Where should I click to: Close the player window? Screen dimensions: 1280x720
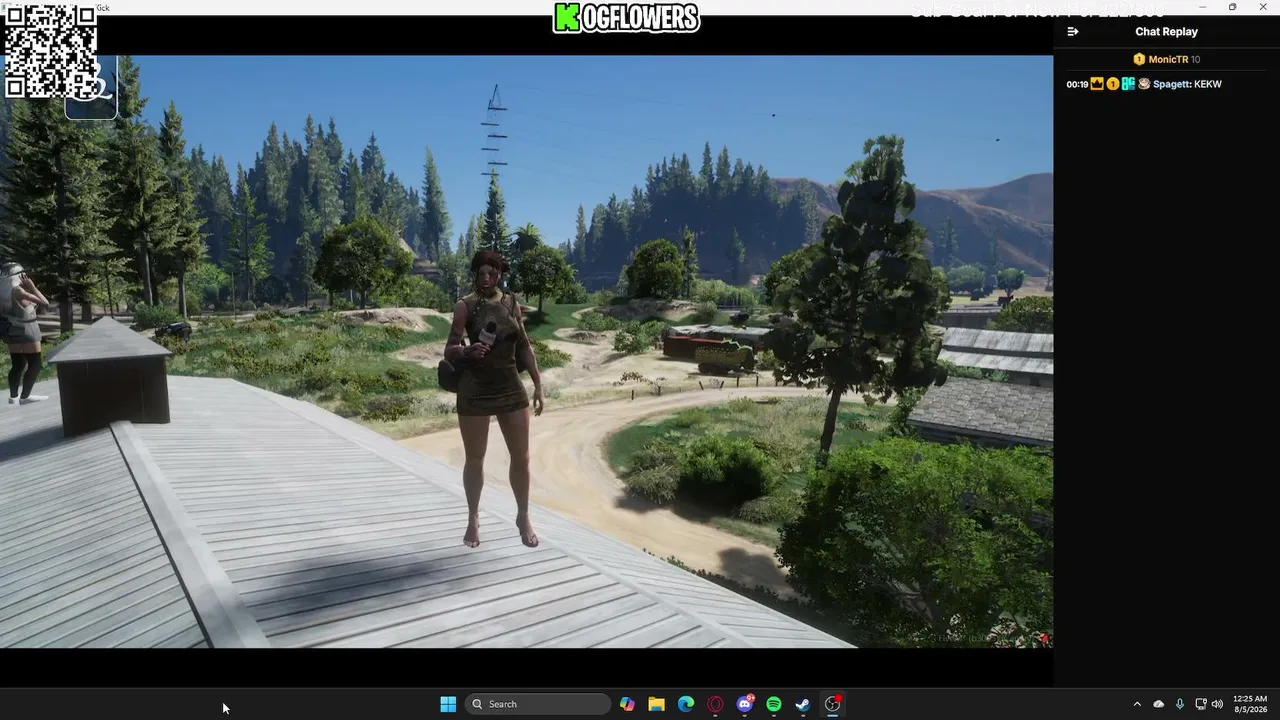click(x=1262, y=7)
